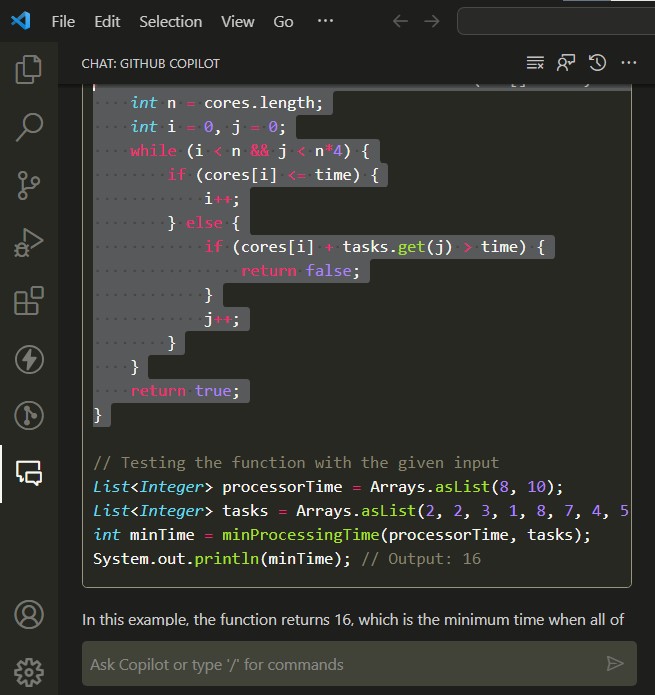The height and width of the screenshot is (695, 655).
Task: Open the Manage settings gear
Action: click(x=29, y=672)
